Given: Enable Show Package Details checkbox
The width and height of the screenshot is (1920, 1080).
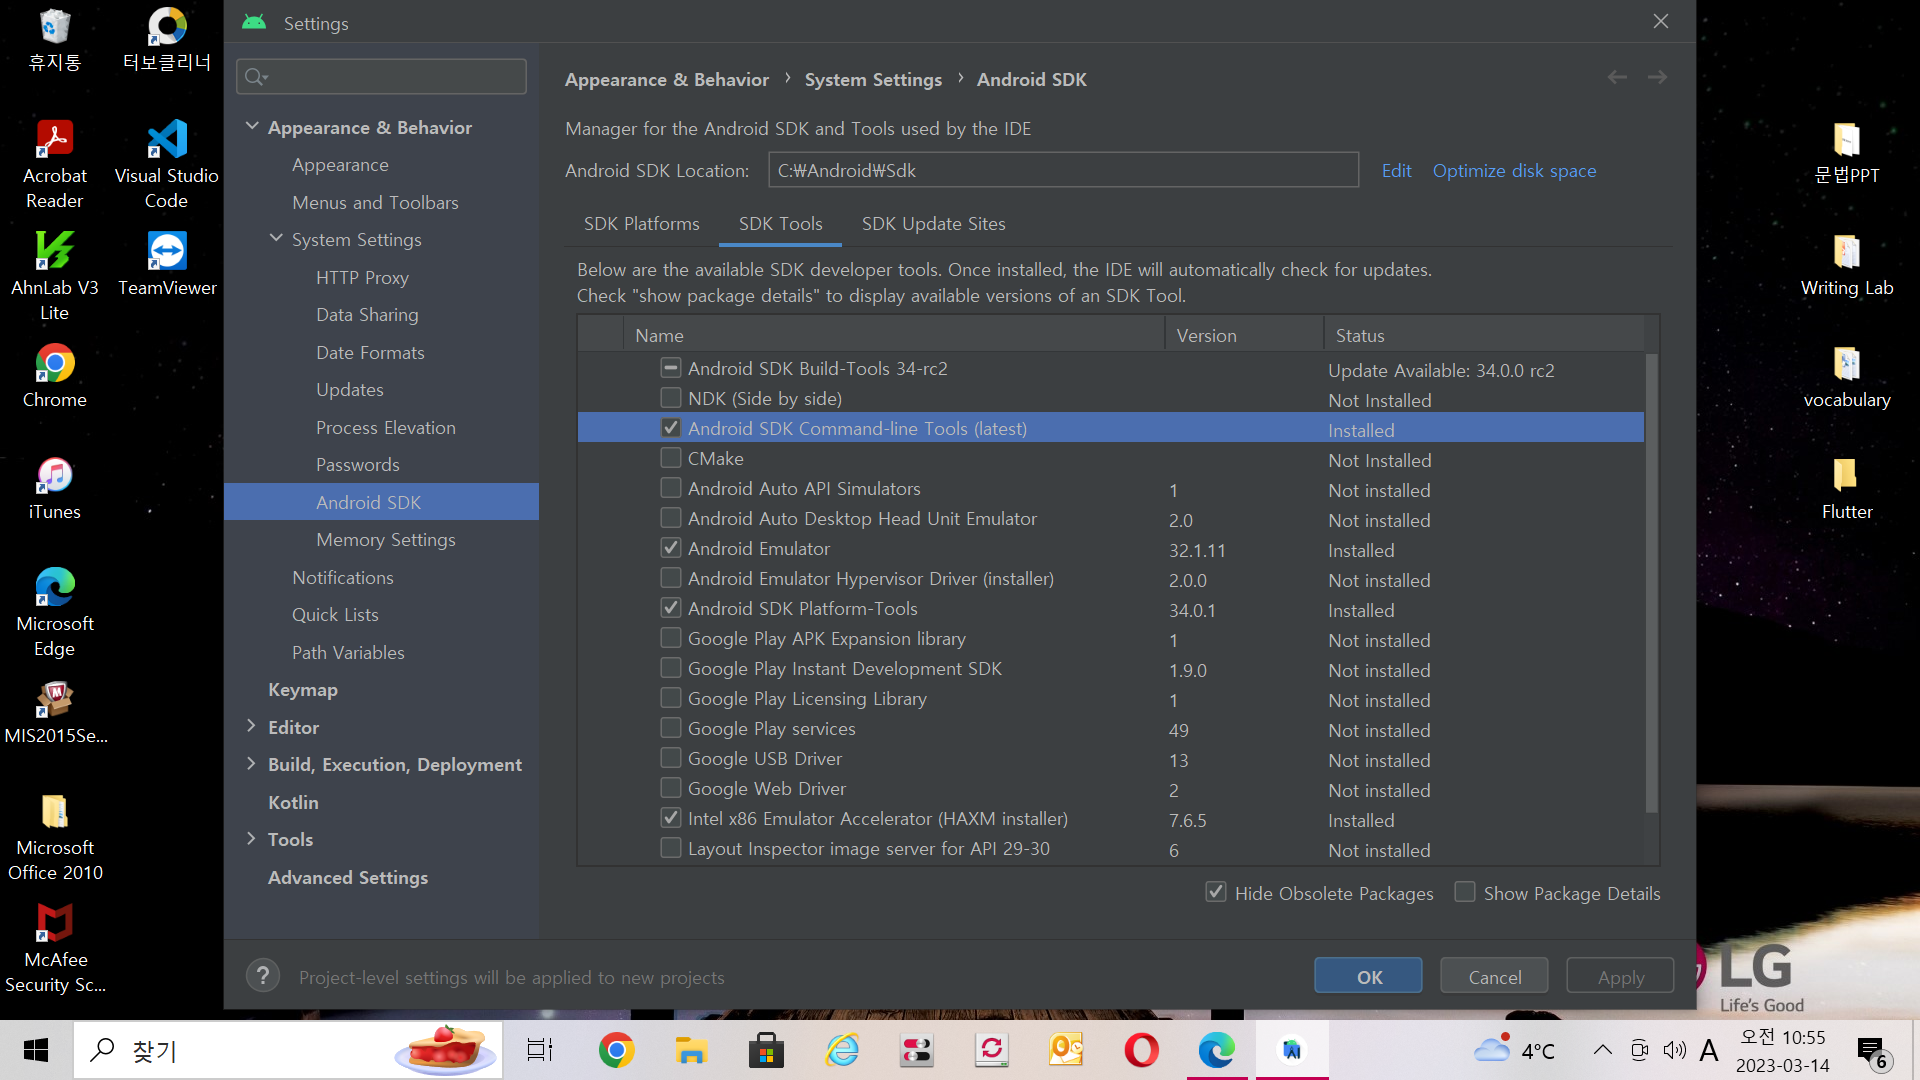Looking at the screenshot, I should [1465, 892].
